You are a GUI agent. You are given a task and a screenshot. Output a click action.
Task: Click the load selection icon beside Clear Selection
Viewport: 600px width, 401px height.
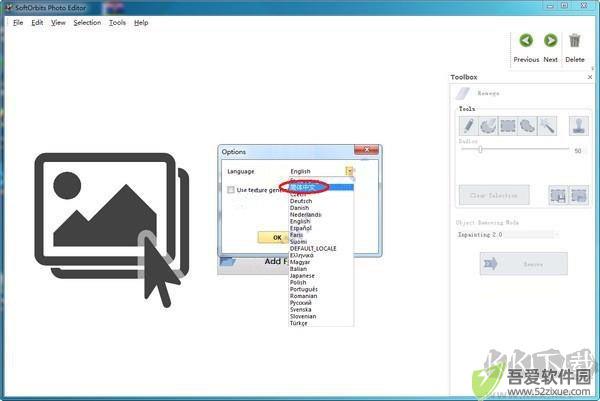coord(558,196)
